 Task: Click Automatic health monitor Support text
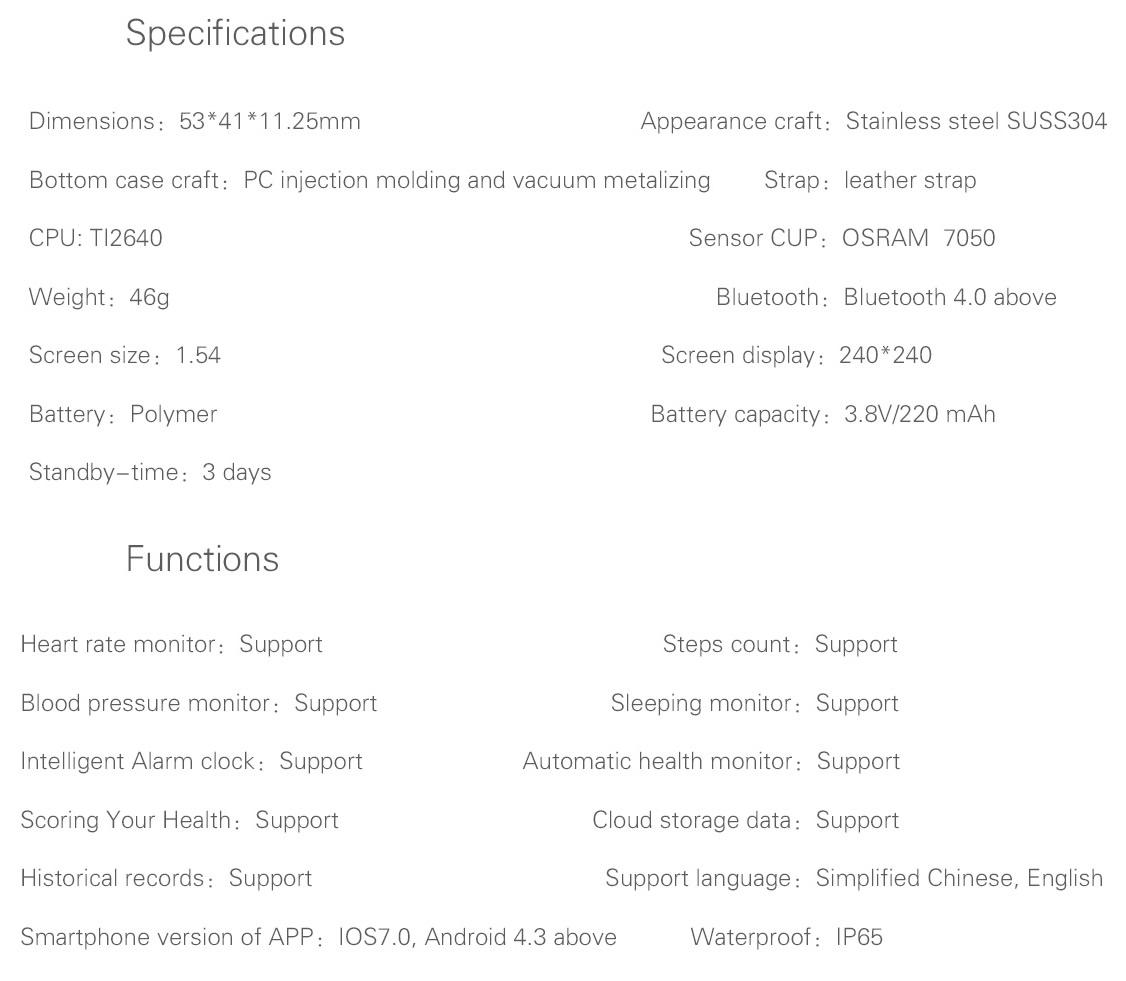[711, 761]
